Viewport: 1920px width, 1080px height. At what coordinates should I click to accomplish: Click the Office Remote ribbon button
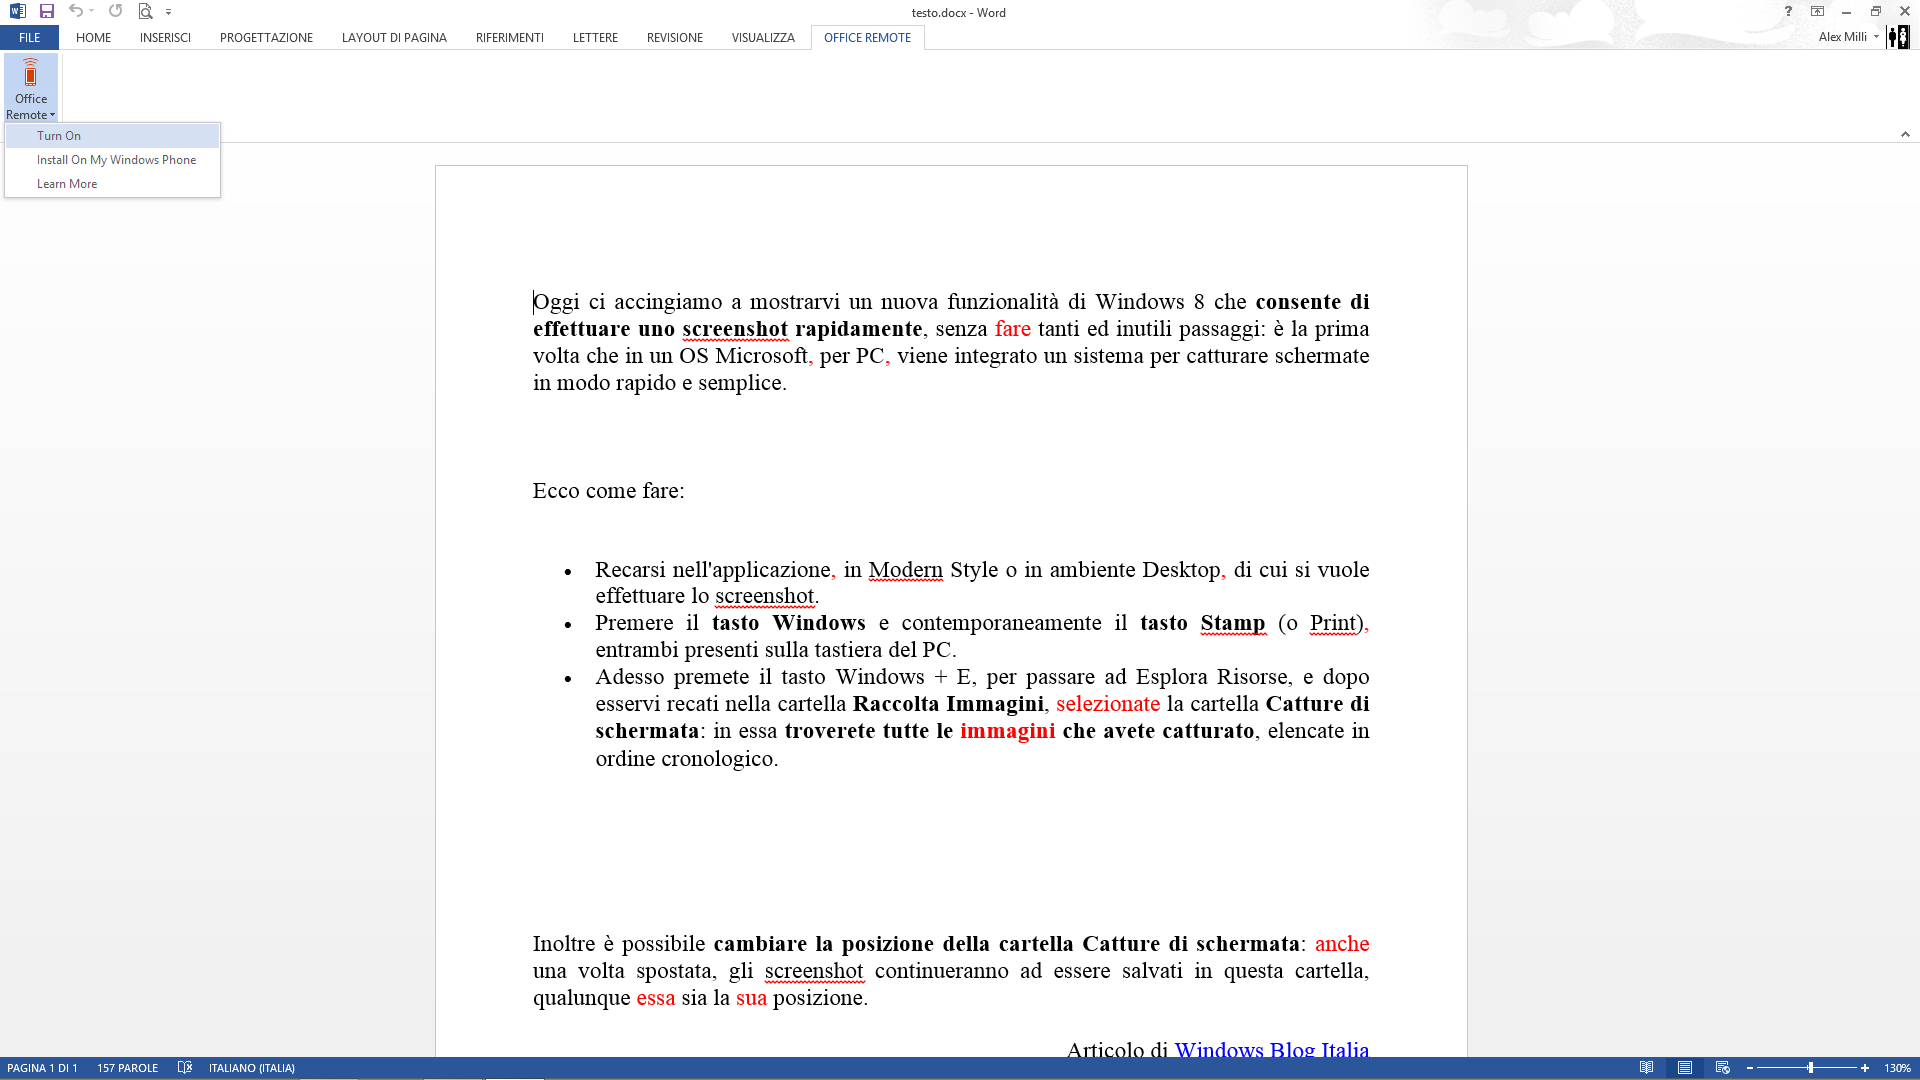(x=31, y=88)
